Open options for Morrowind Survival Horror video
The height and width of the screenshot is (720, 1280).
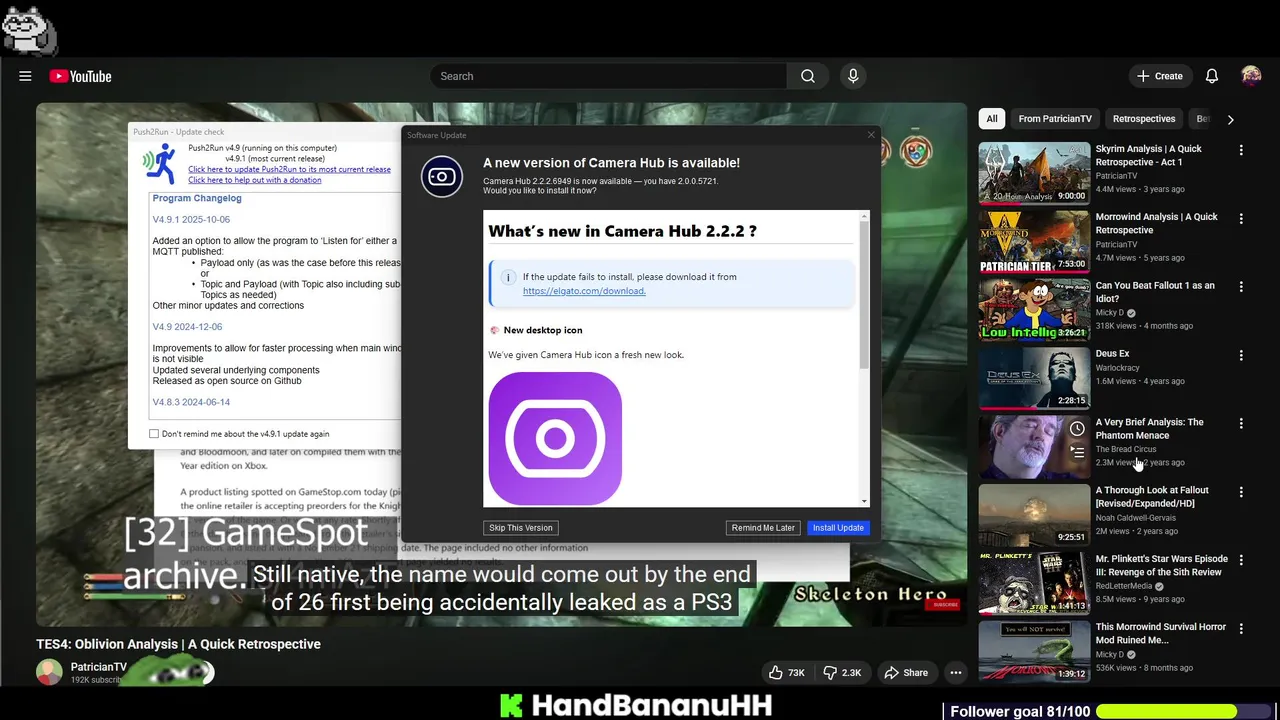[1241, 628]
